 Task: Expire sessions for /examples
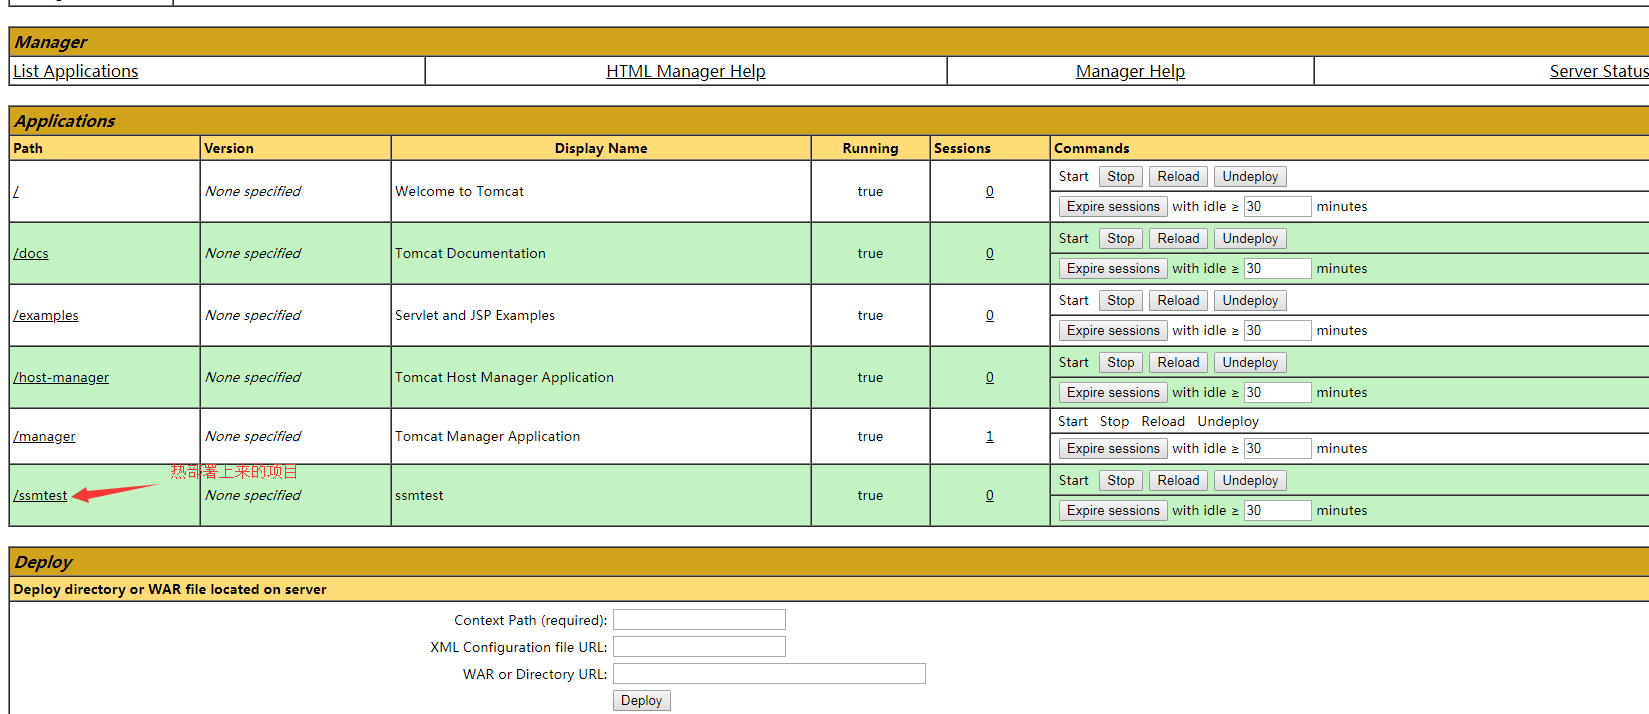(x=1113, y=330)
